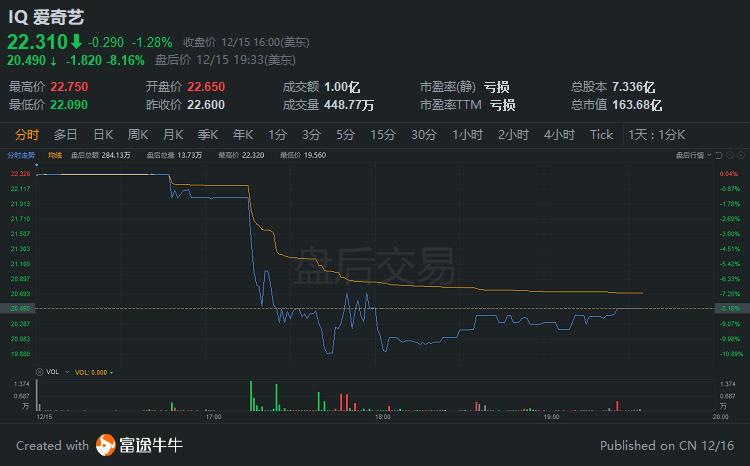This screenshot has height=466, width=750.
Task: Open the VOL: 0.000 value dropdown arrow
Action: pos(111,373)
